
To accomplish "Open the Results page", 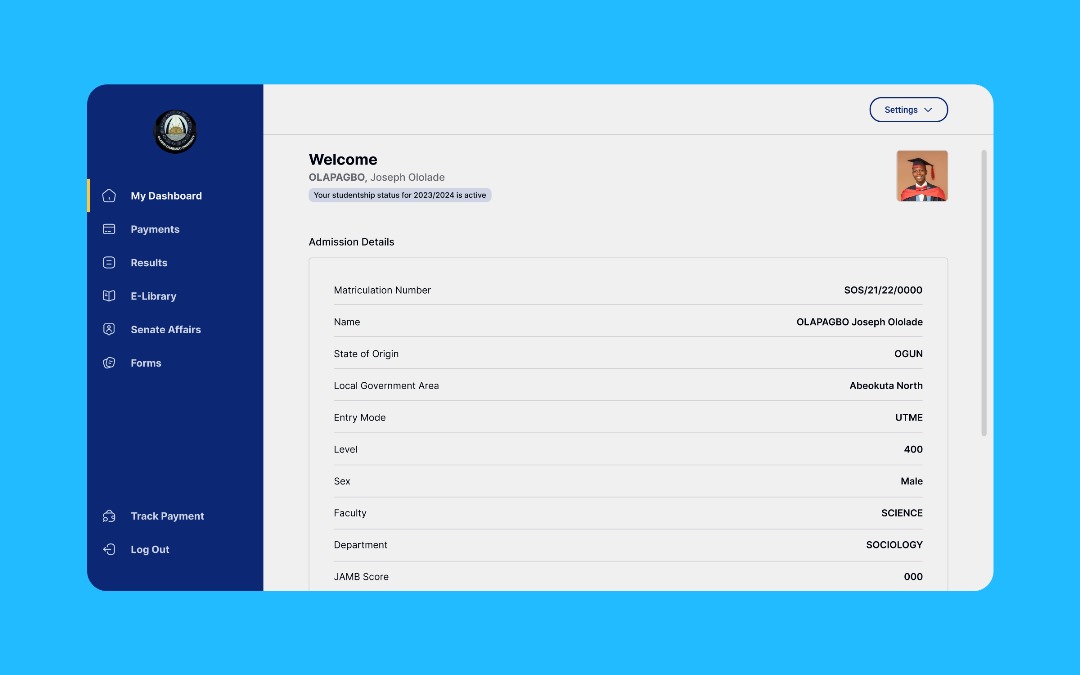I will click(x=149, y=262).
